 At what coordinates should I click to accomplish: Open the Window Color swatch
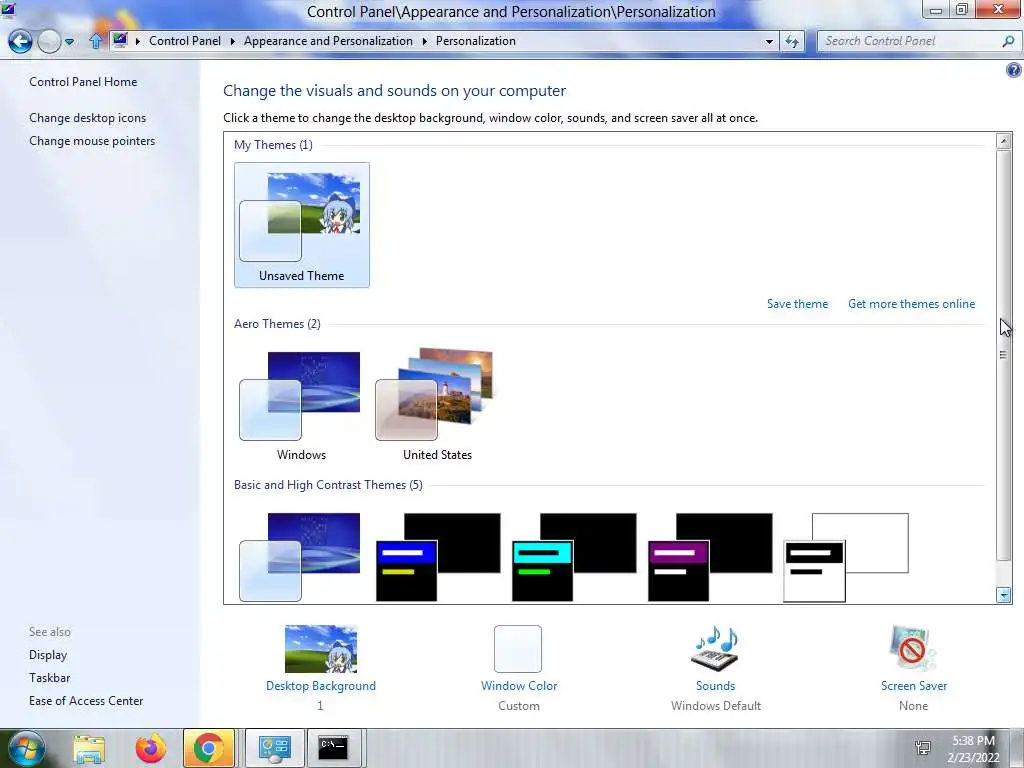[518, 648]
